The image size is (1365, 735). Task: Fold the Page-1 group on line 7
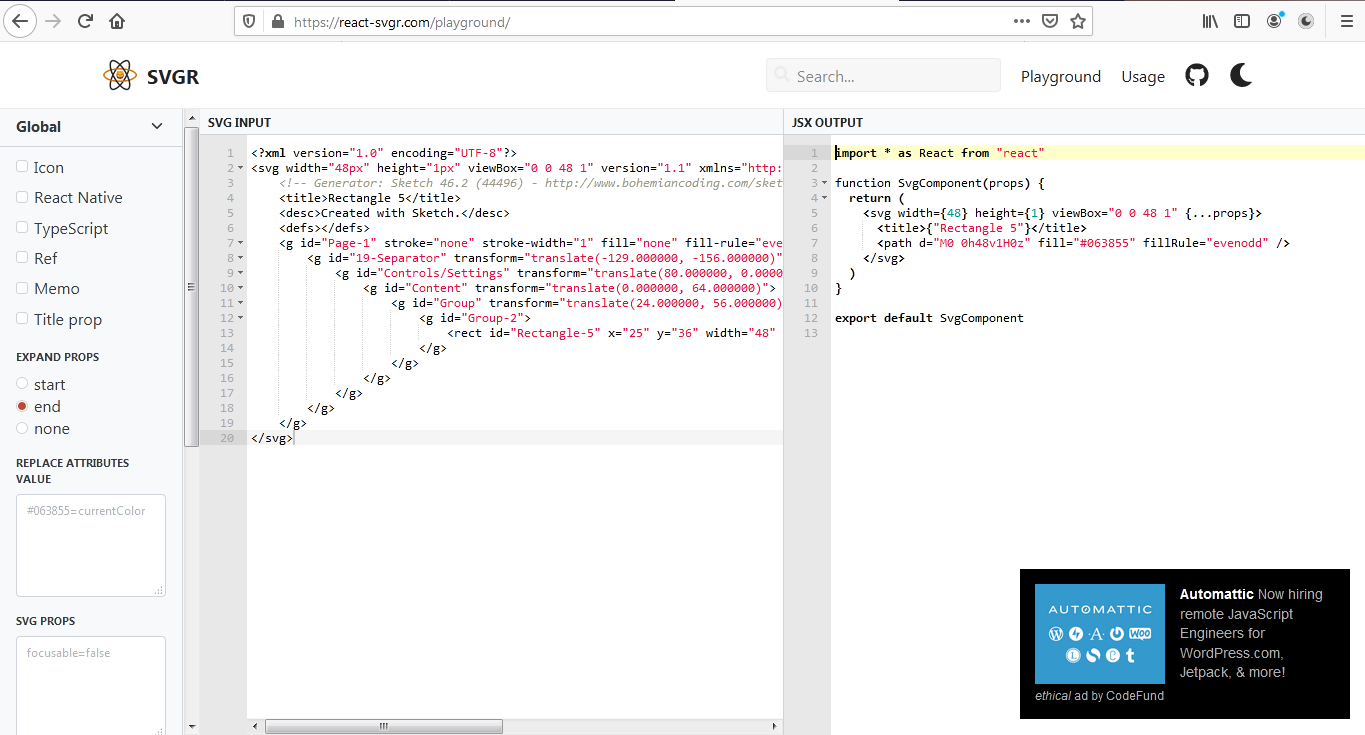(242, 243)
